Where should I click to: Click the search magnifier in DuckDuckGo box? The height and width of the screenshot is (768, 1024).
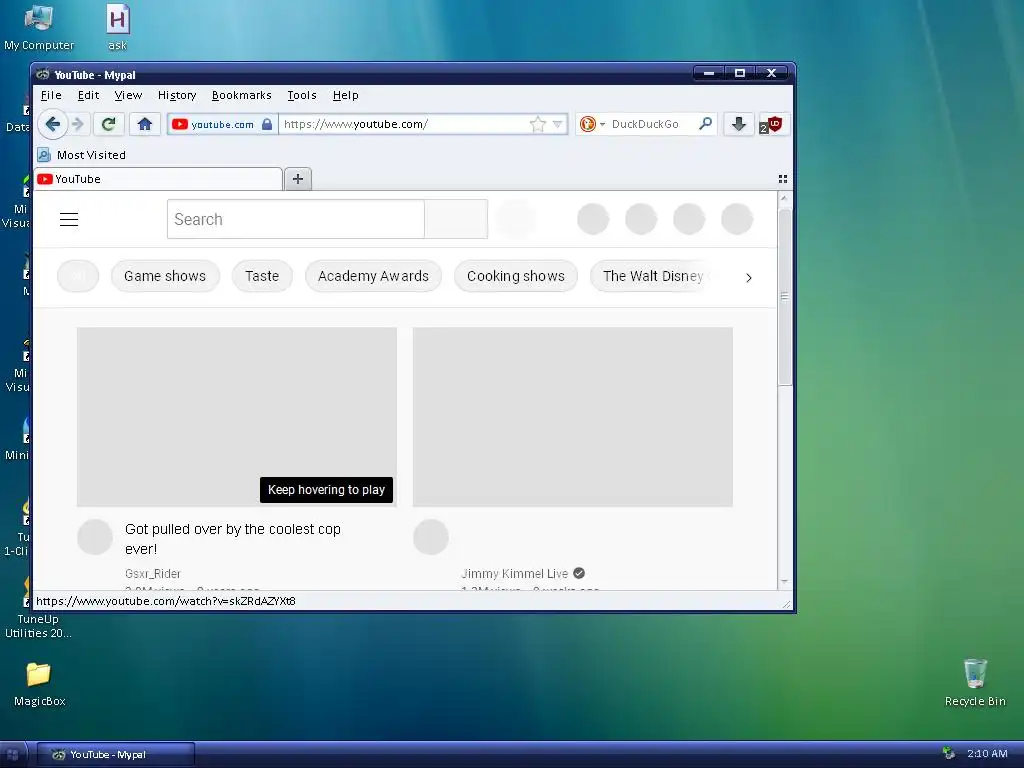click(x=705, y=123)
